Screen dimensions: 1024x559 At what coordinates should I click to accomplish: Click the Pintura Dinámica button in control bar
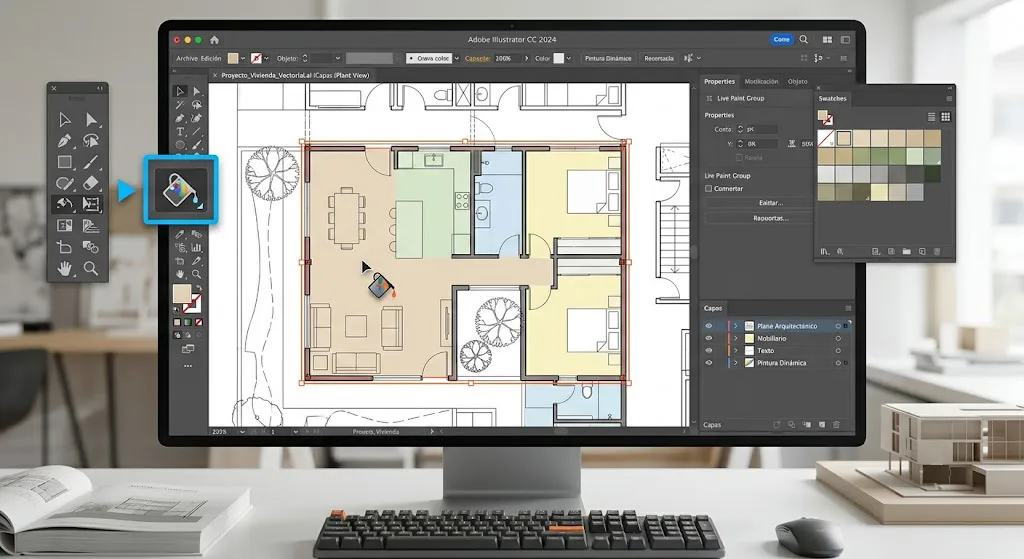click(608, 58)
